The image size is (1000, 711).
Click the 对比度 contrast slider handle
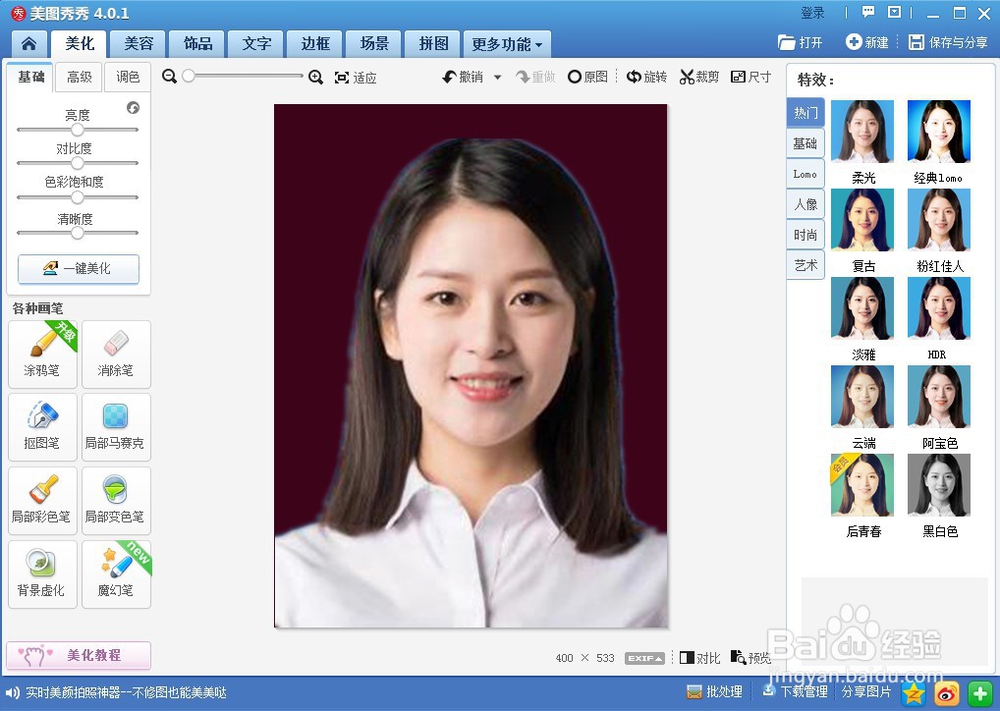77,163
